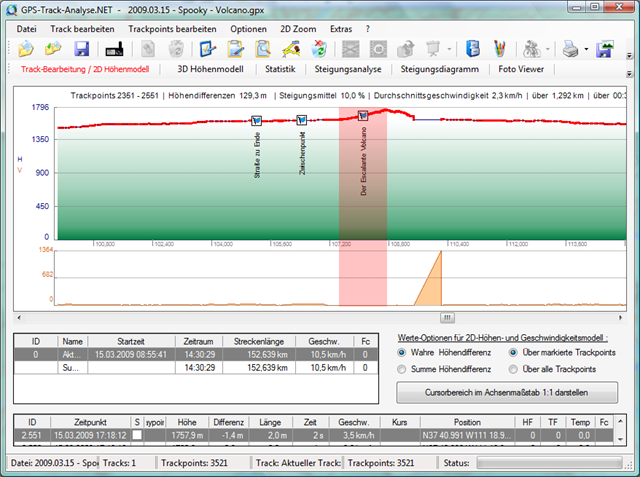Open the '2D Zoom' menu
This screenshot has width=640, height=477.
[x=296, y=29]
